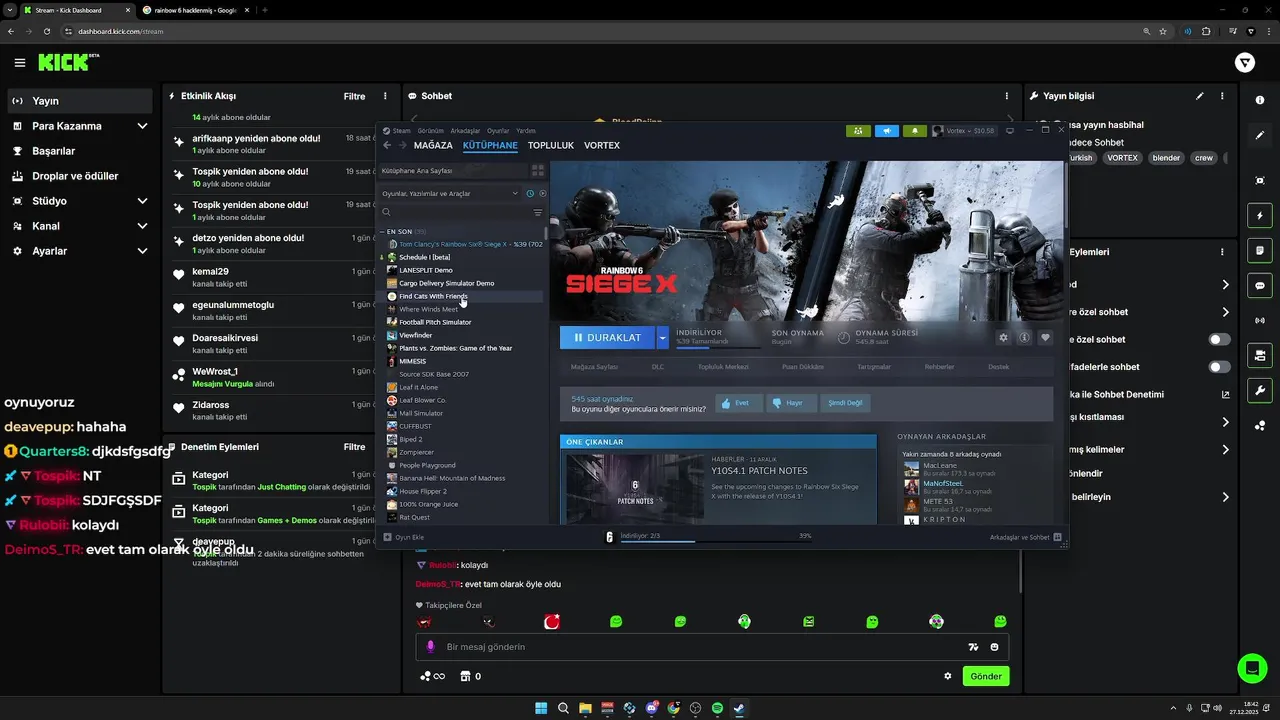1280x720 pixels.
Task: Collapse the EN SON category in Steam
Action: point(382,231)
